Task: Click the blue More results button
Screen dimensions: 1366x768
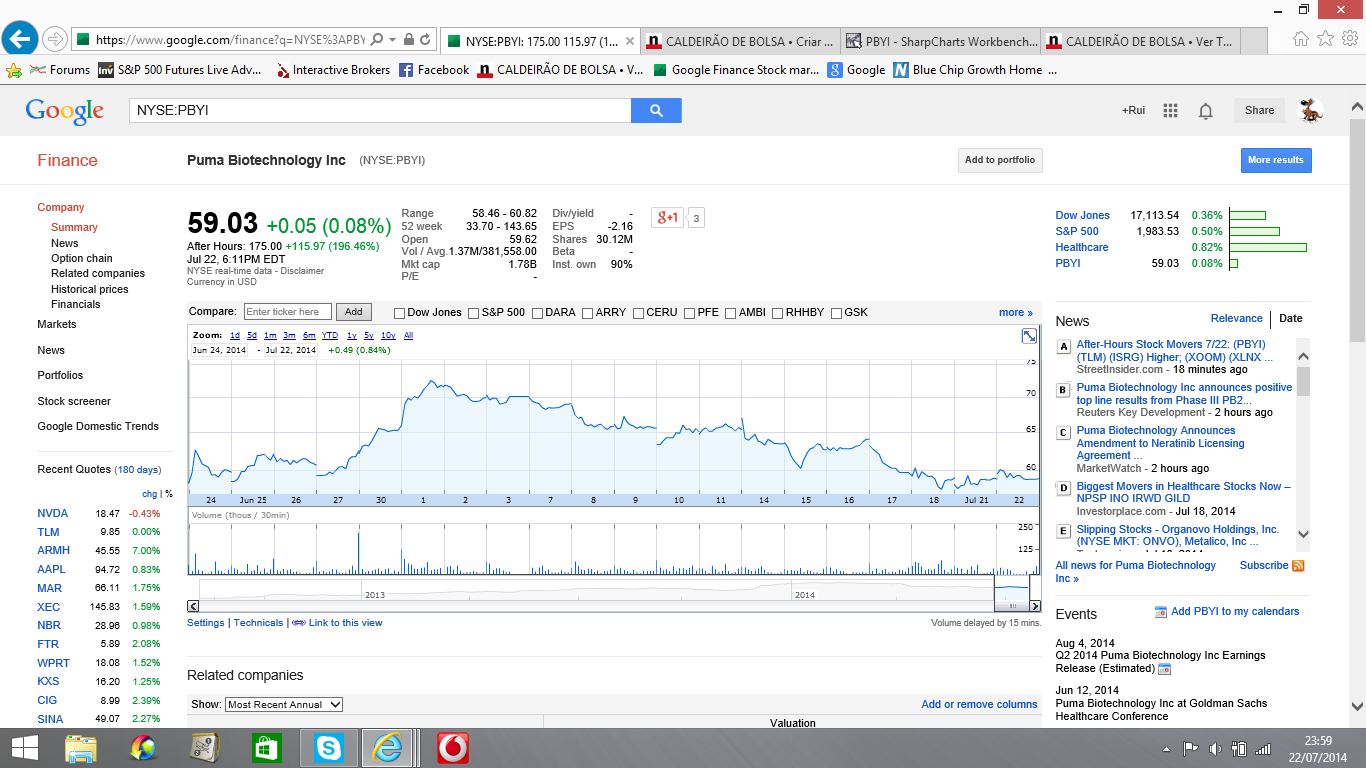Action: coord(1275,160)
